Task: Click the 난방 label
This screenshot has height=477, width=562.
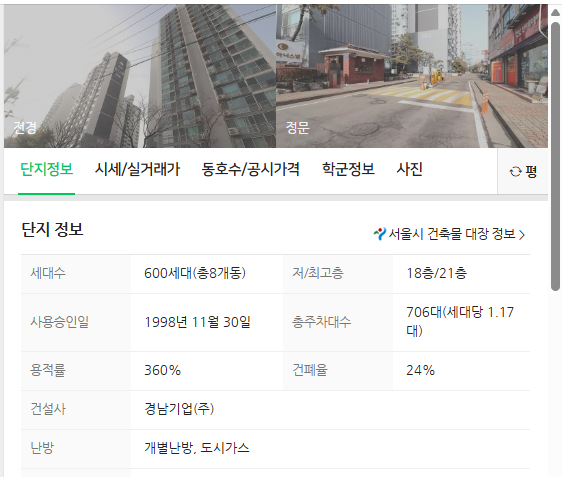Action: coord(42,448)
